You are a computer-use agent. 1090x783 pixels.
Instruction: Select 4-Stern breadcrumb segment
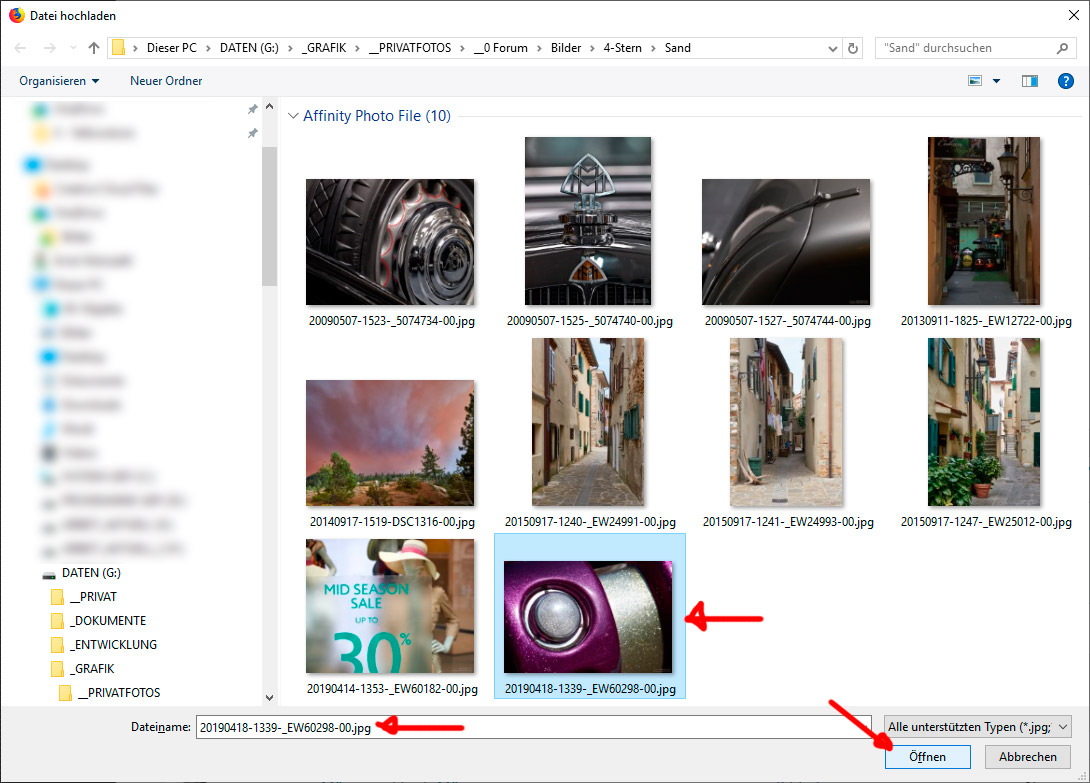622,48
